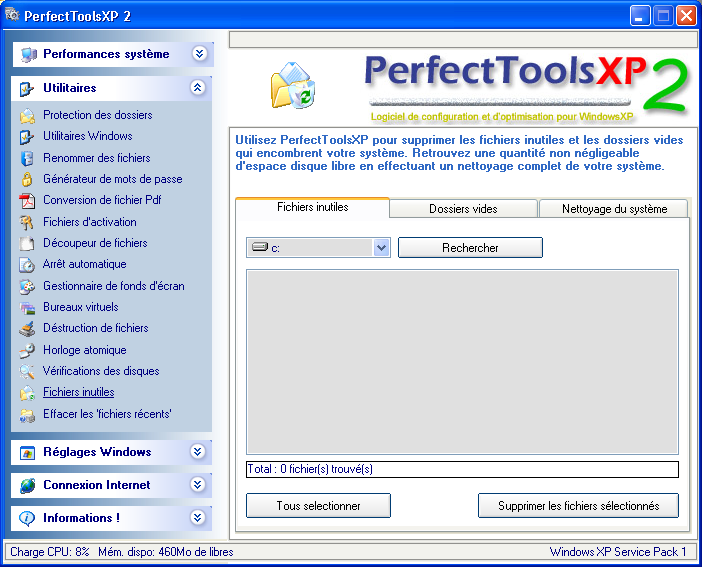Viewport: 702px width, 567px height.
Task: Click the Connexion Internet header label
Action: 97,485
